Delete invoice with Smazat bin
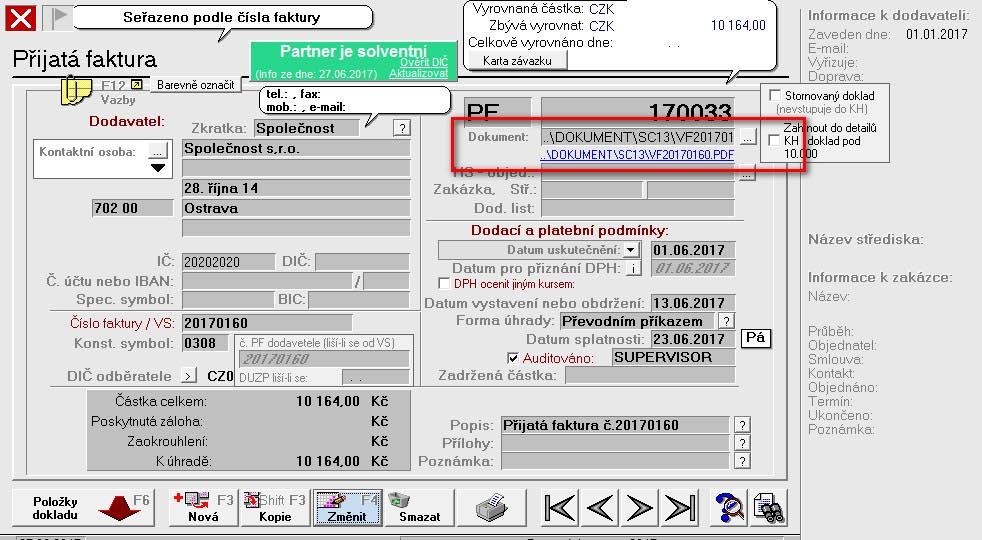 419,507
